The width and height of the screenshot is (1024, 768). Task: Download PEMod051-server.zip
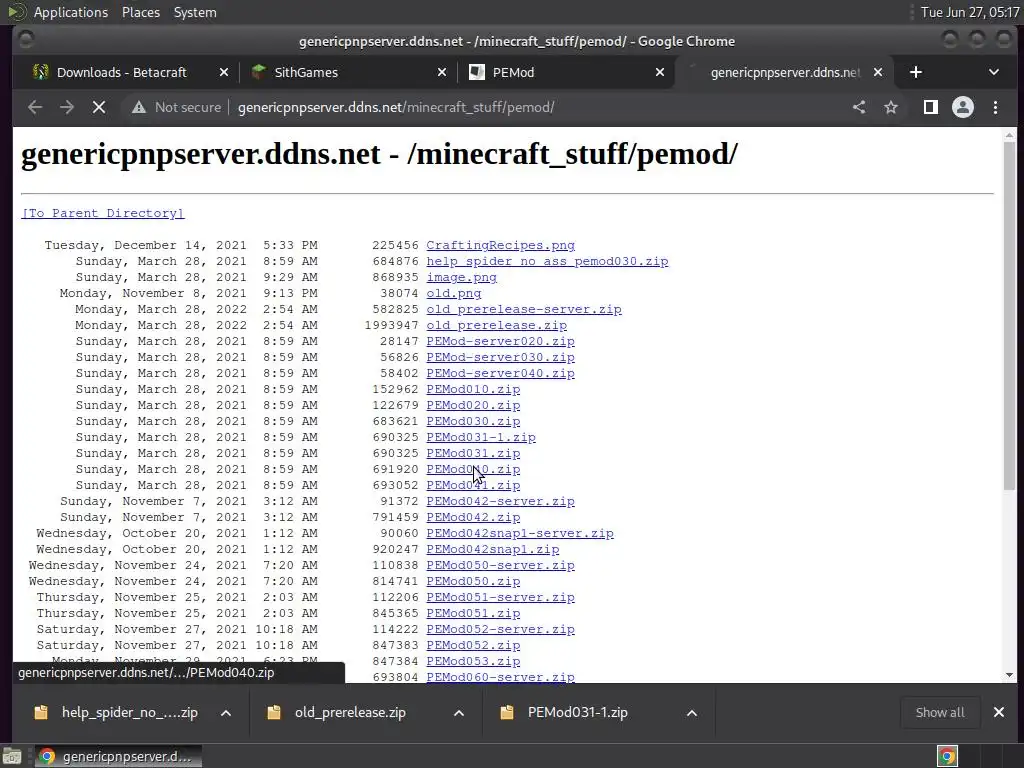500,597
